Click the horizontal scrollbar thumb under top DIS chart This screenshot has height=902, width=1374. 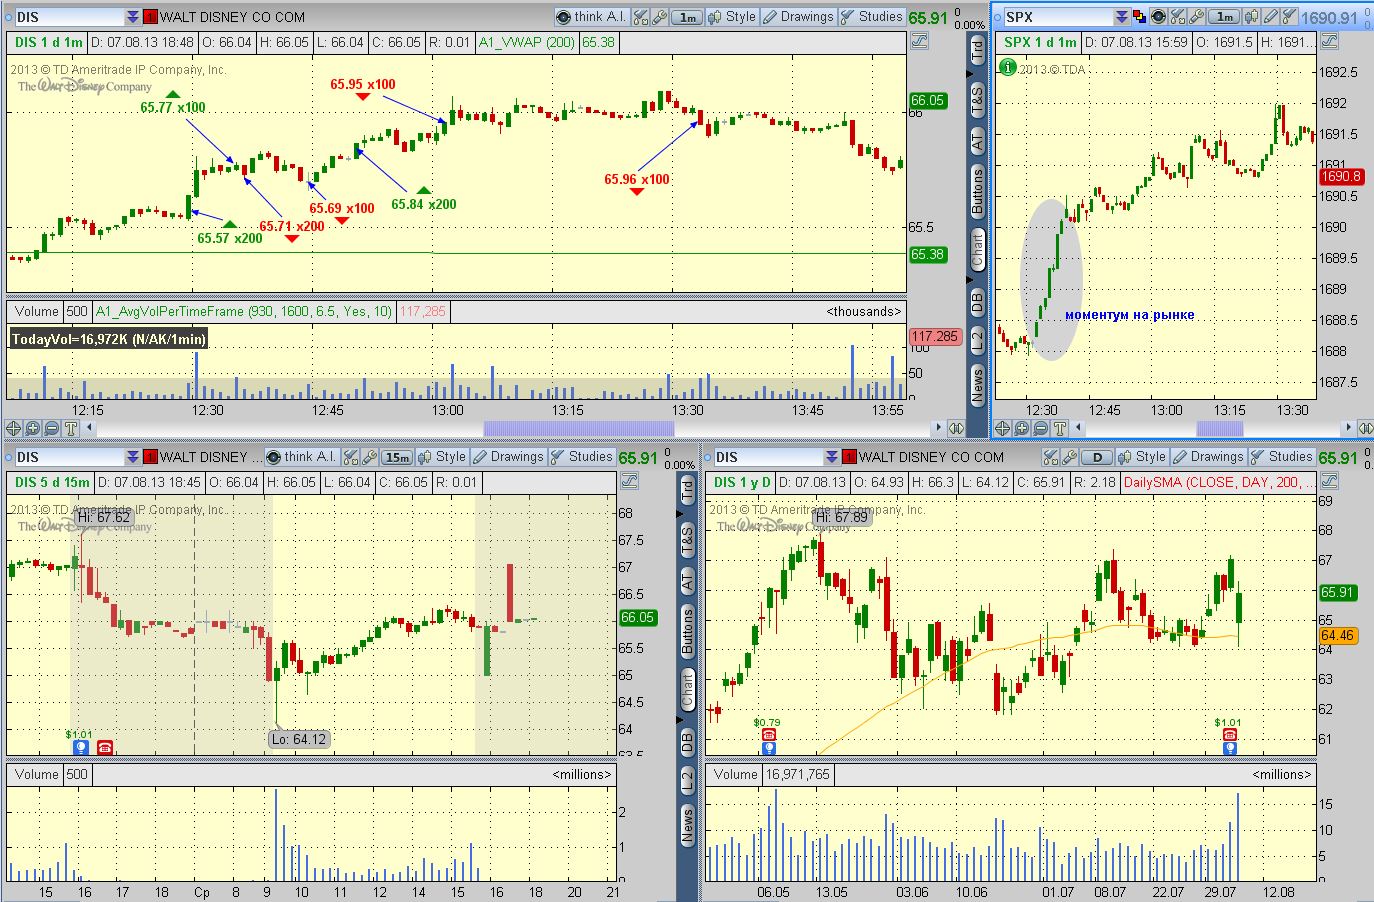click(x=579, y=428)
